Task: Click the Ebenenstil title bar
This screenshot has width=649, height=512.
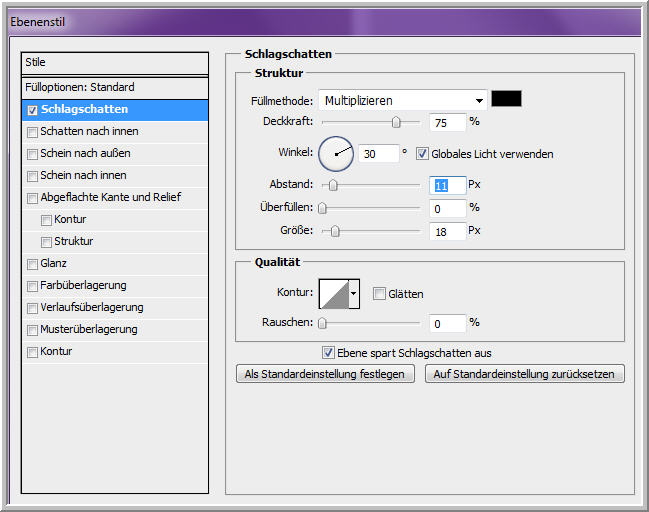Action: point(324,22)
